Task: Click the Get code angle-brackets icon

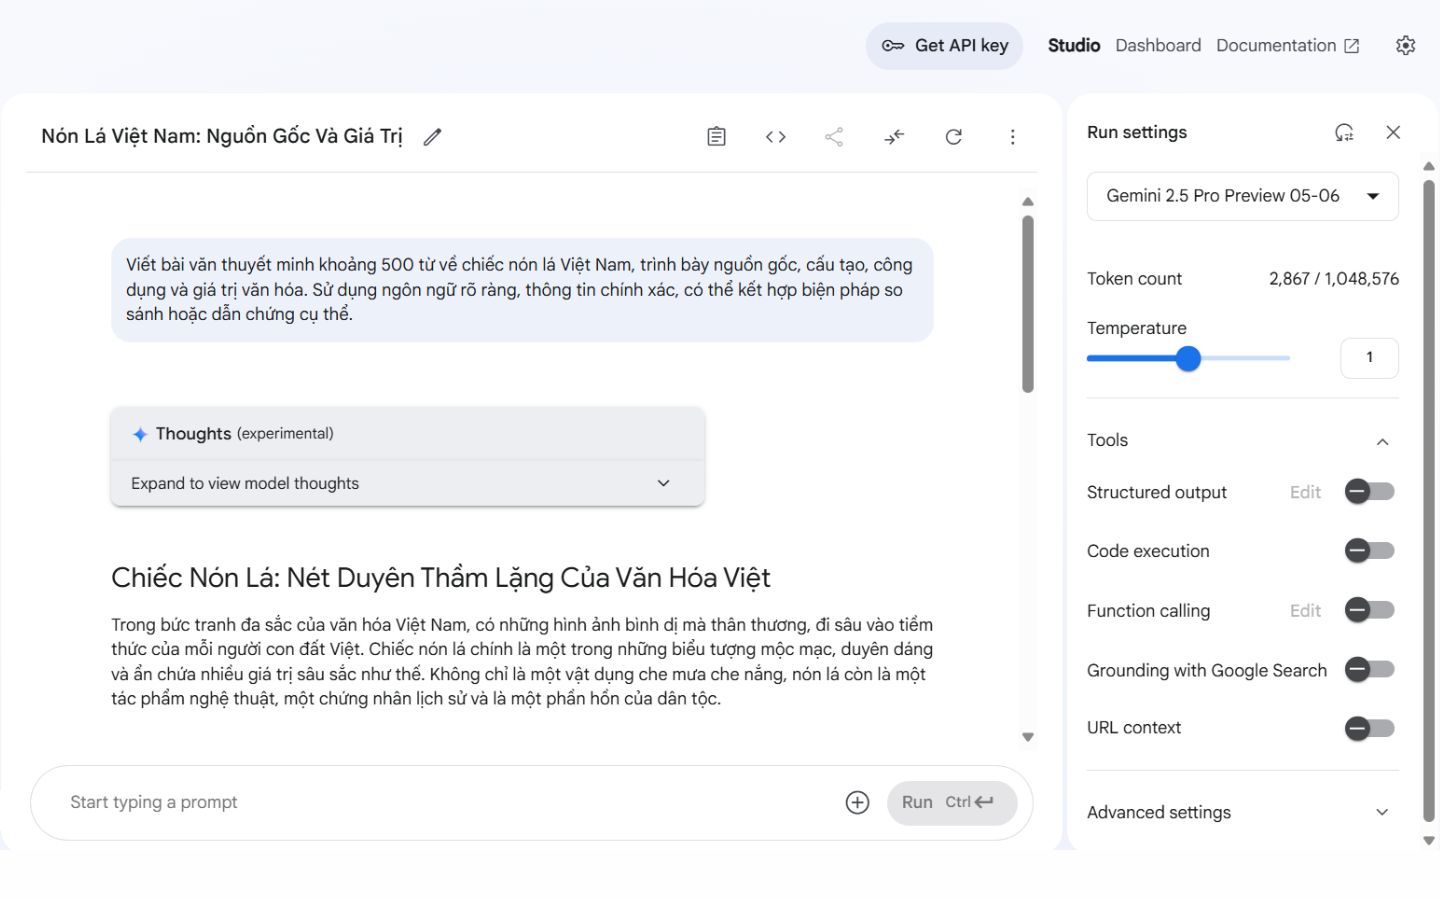Action: 775,136
